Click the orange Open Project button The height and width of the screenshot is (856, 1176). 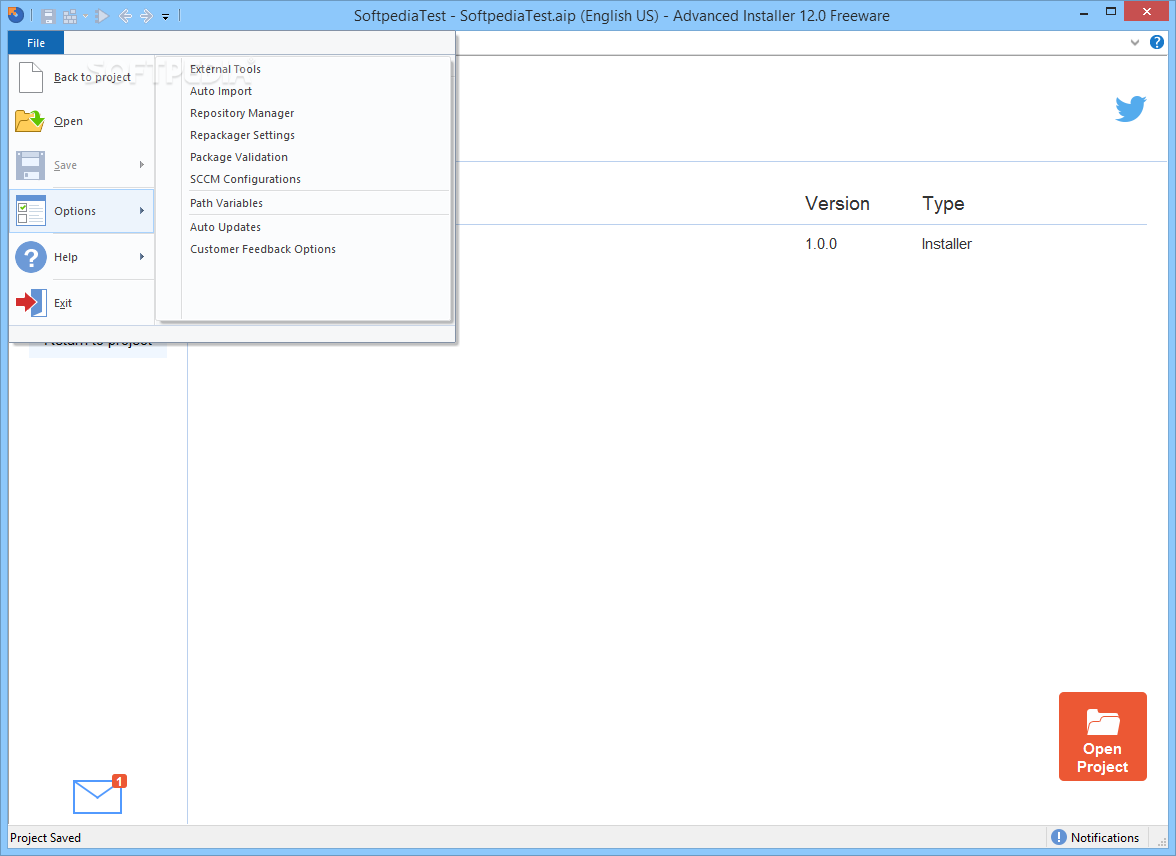point(1102,736)
